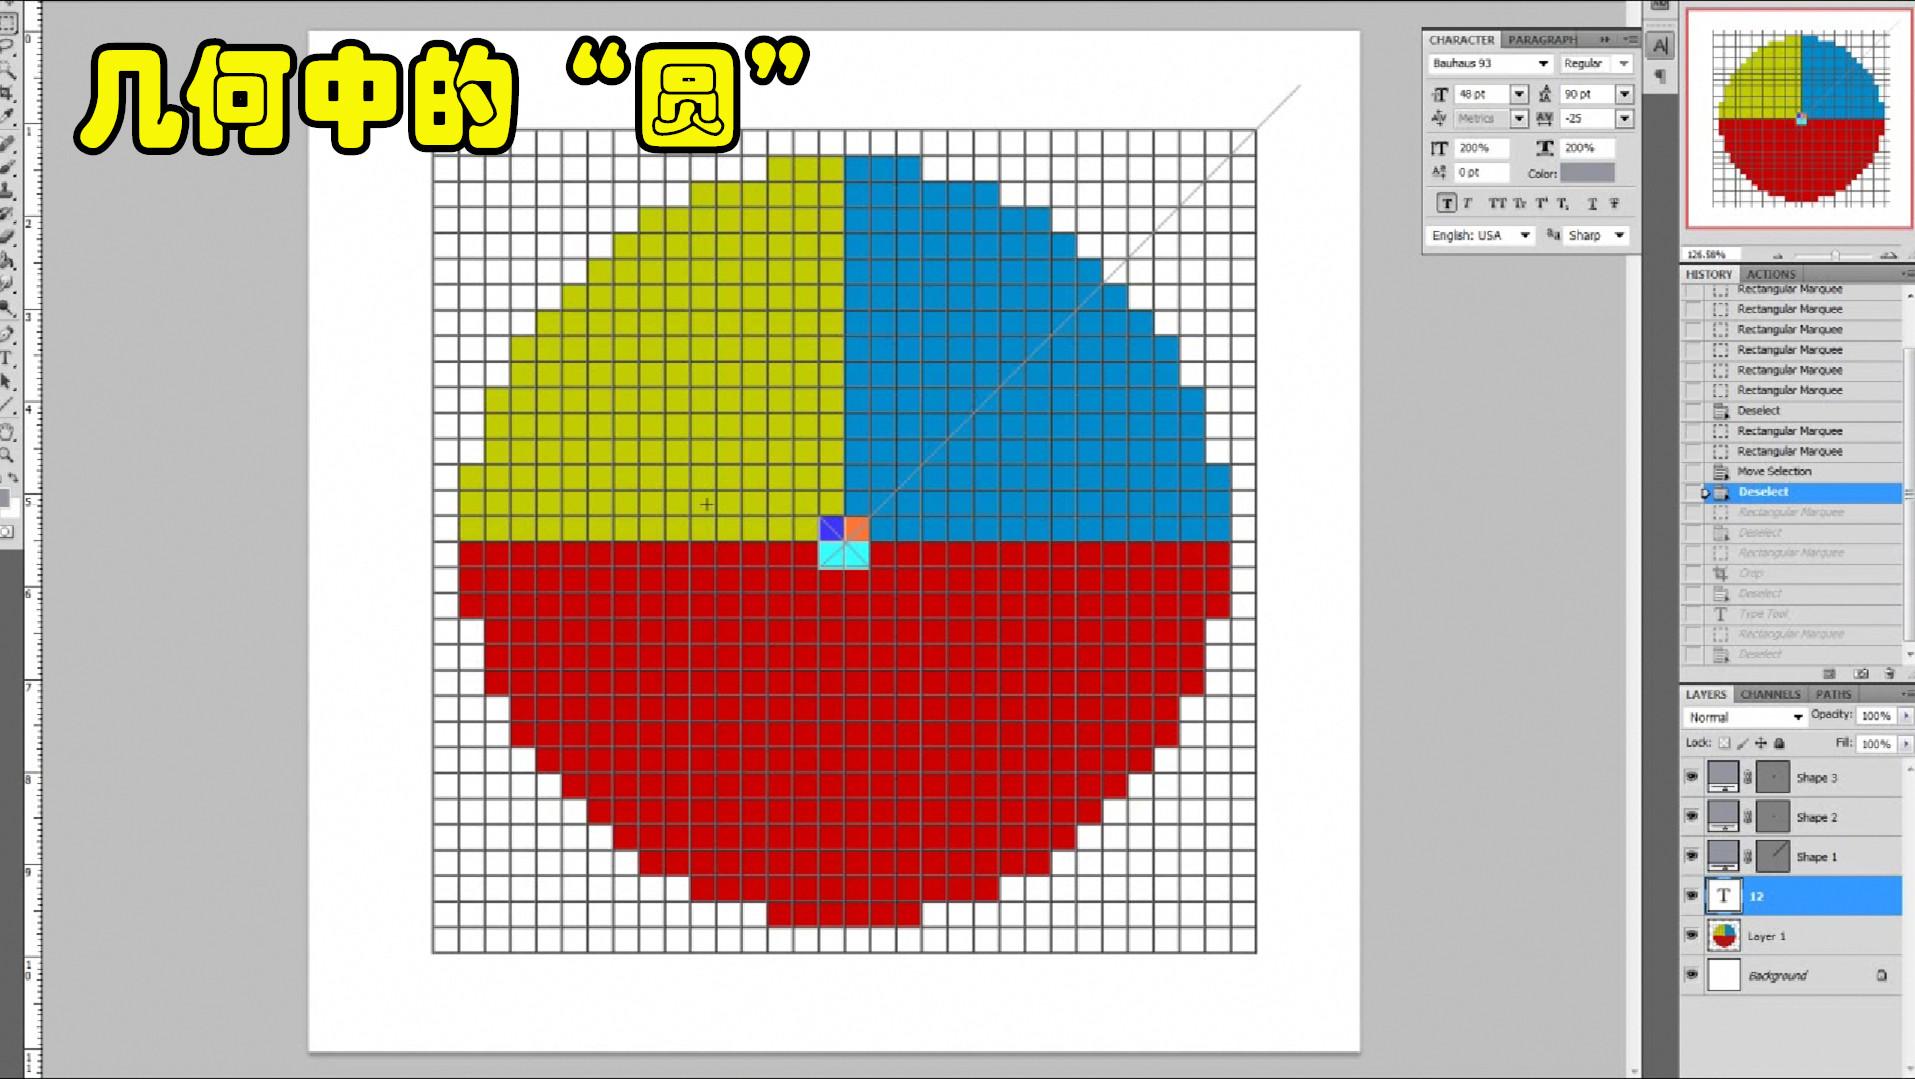Click the foreground color swatch in toolbox
The image size is (1915, 1079).
point(4,498)
